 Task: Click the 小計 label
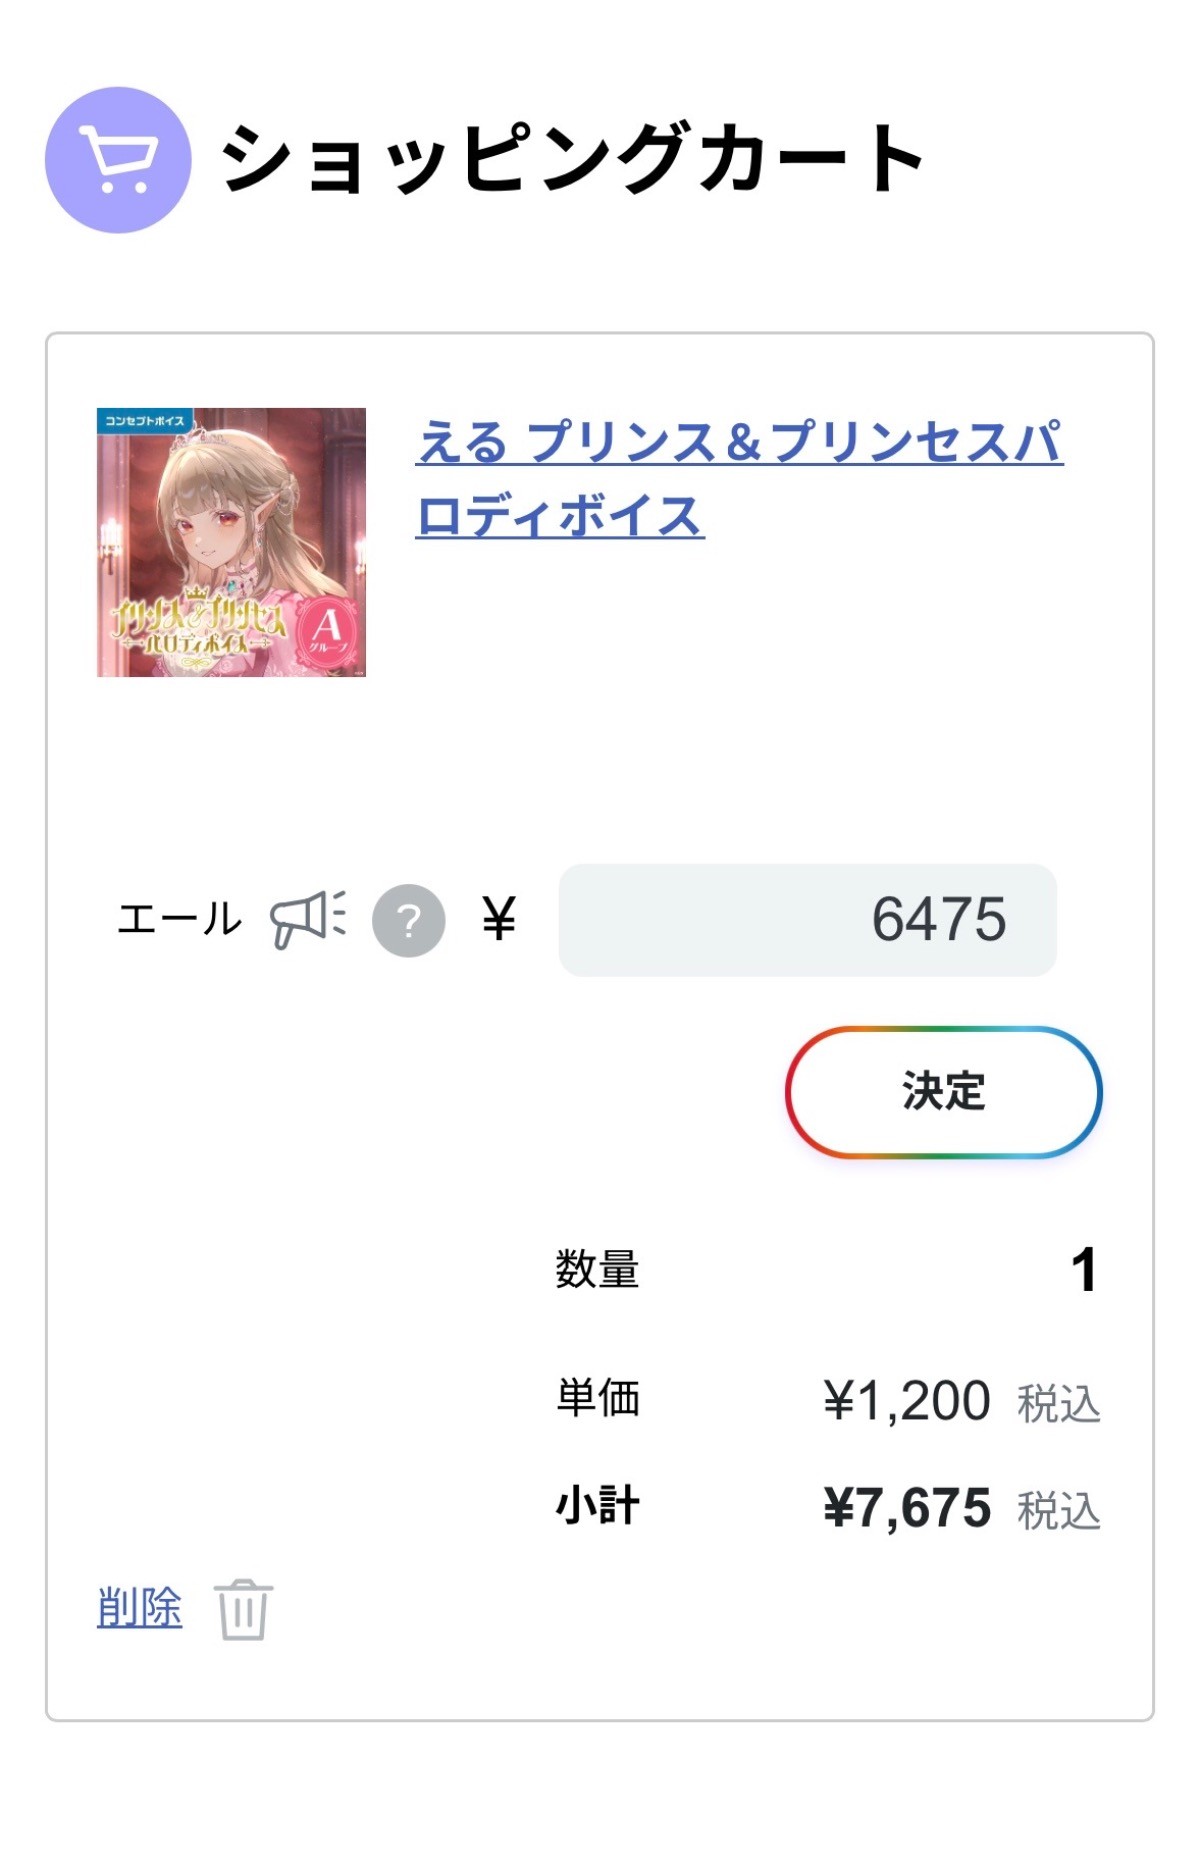pos(597,1506)
